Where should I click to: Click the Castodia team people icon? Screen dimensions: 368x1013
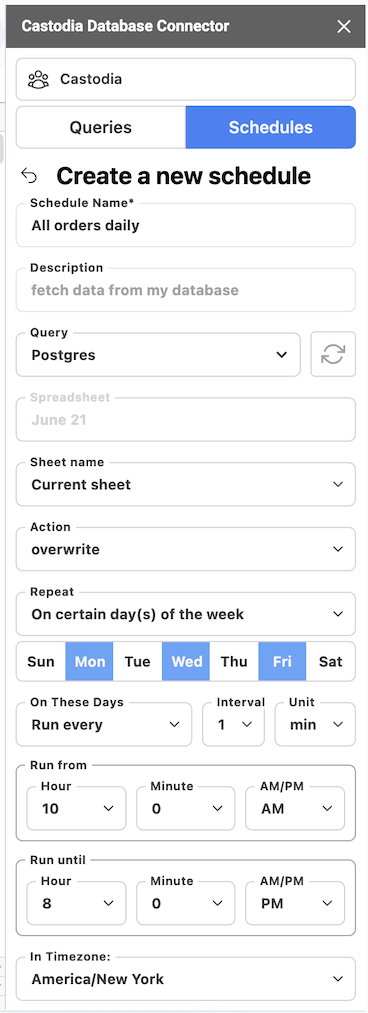coord(39,79)
